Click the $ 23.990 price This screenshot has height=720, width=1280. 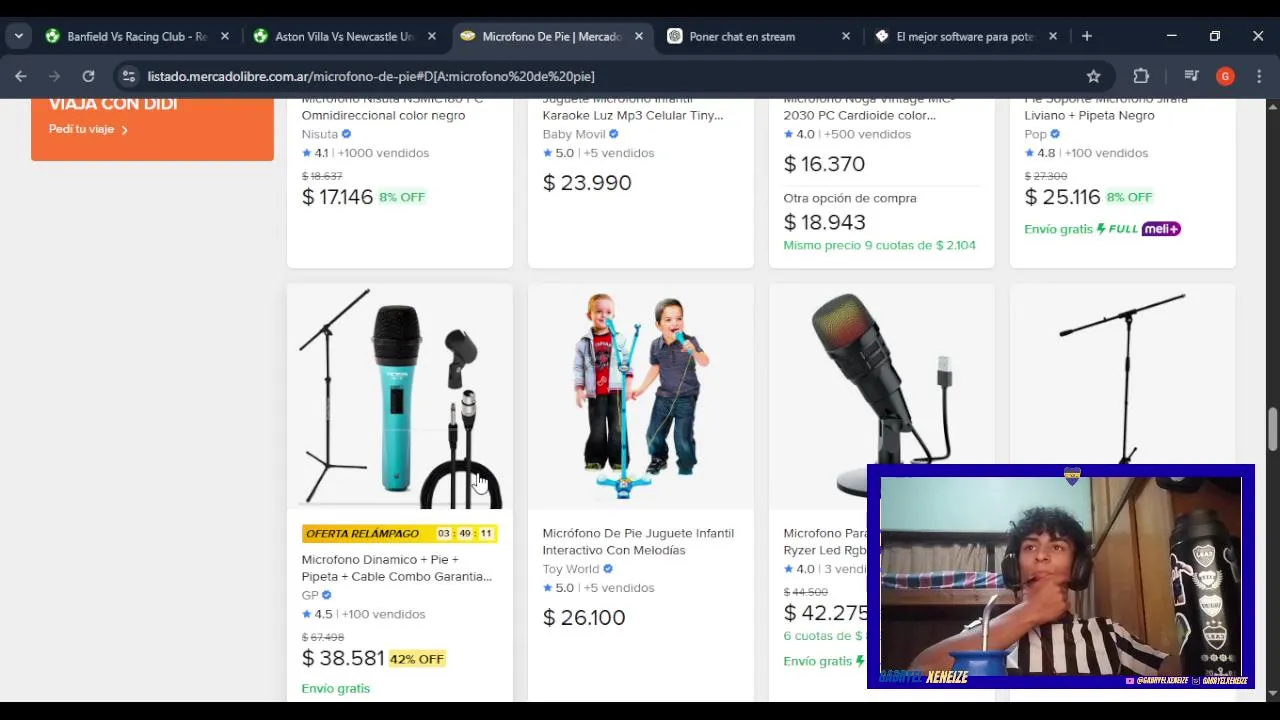click(587, 183)
